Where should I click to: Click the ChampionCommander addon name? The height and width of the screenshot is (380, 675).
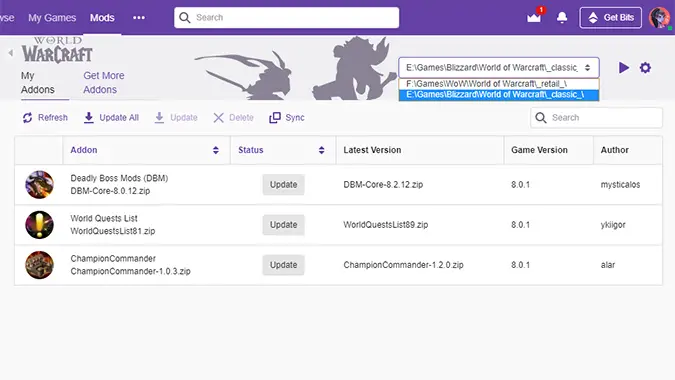[113, 259]
